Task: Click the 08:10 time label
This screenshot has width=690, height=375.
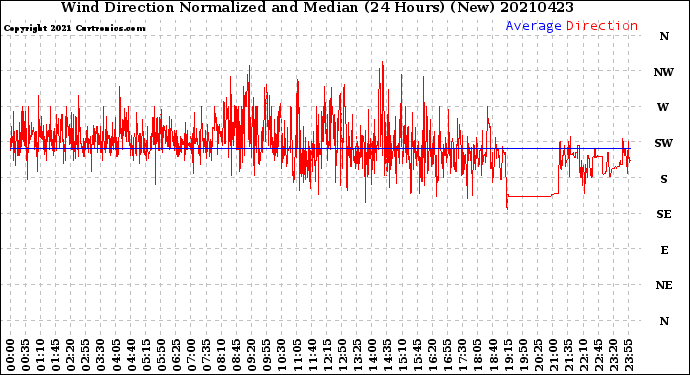Action: click(221, 355)
